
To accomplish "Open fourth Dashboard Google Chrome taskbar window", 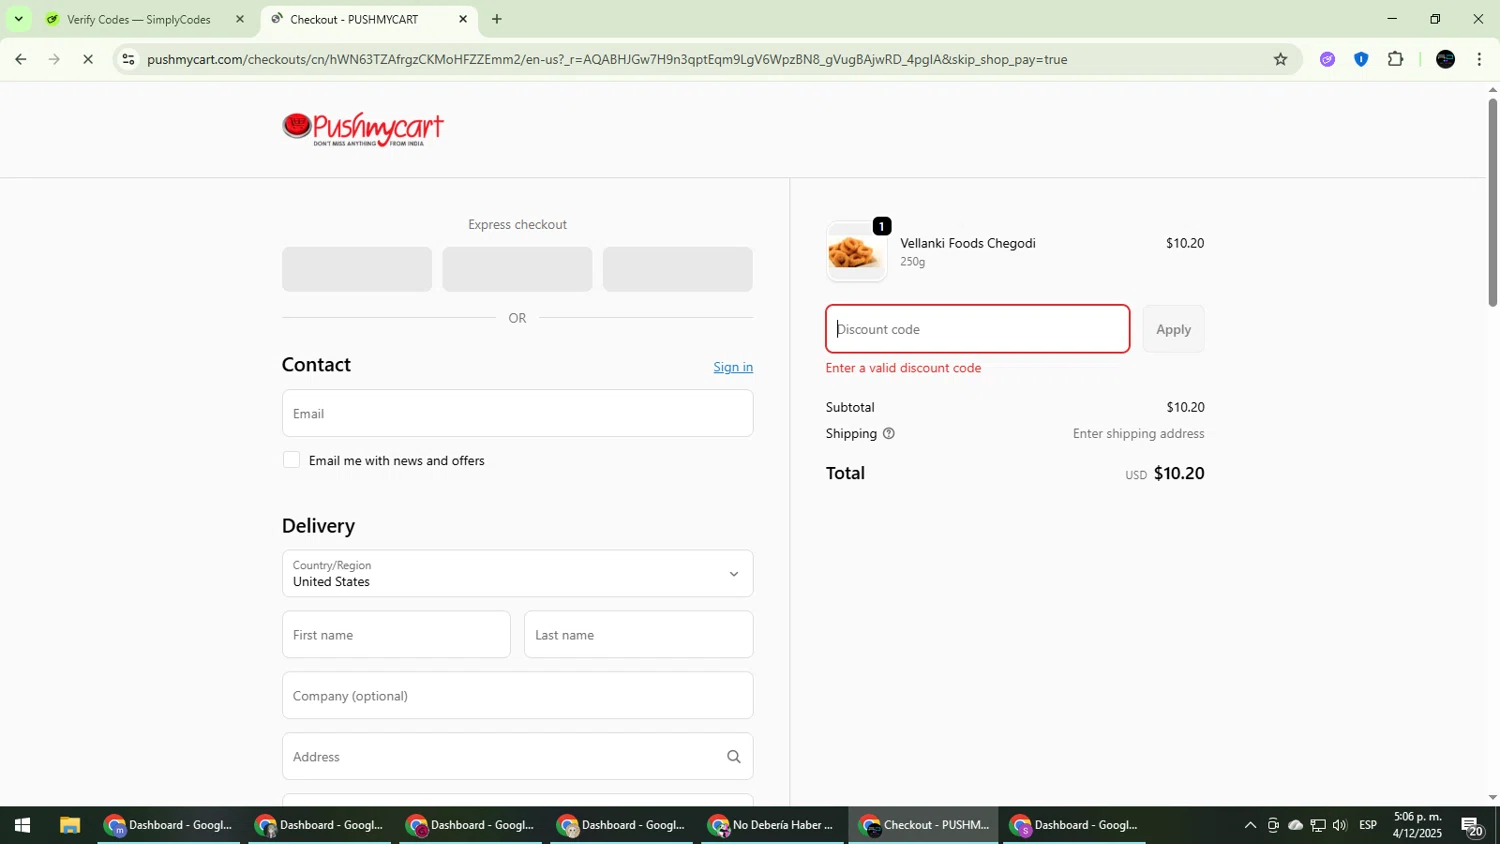I will click(622, 826).
